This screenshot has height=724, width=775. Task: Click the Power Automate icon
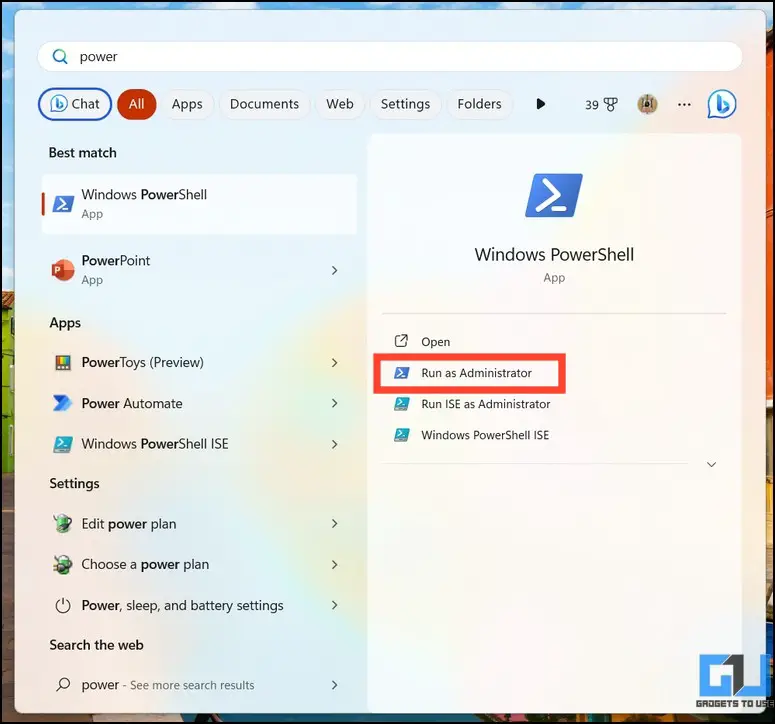click(63, 403)
